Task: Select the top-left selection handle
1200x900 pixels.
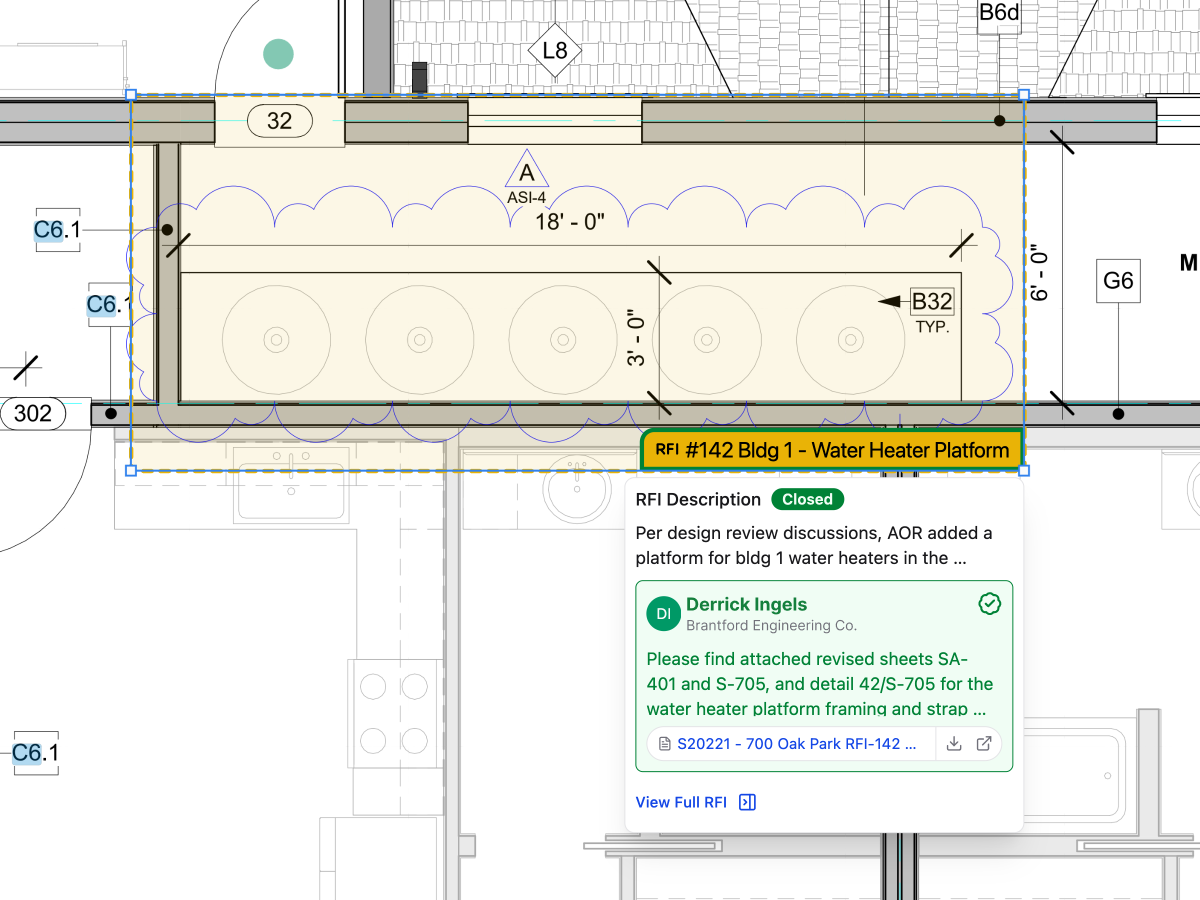Action: point(131,95)
